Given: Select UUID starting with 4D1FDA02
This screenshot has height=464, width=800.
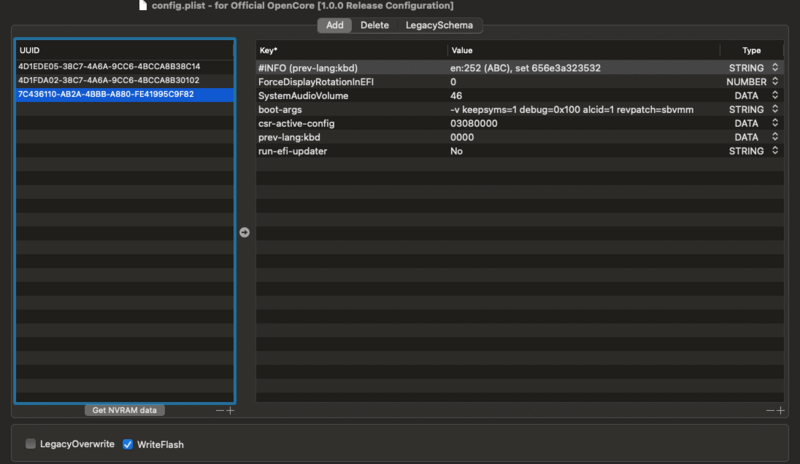Looking at the screenshot, I should coord(109,80).
